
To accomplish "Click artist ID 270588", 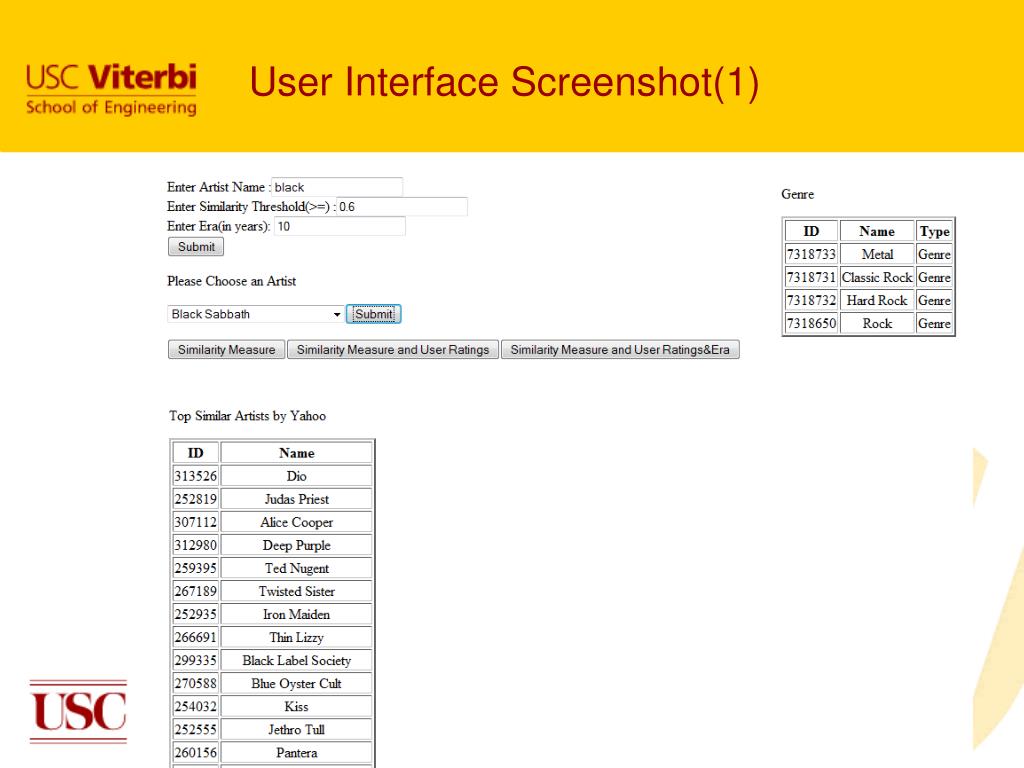I will pos(195,684).
